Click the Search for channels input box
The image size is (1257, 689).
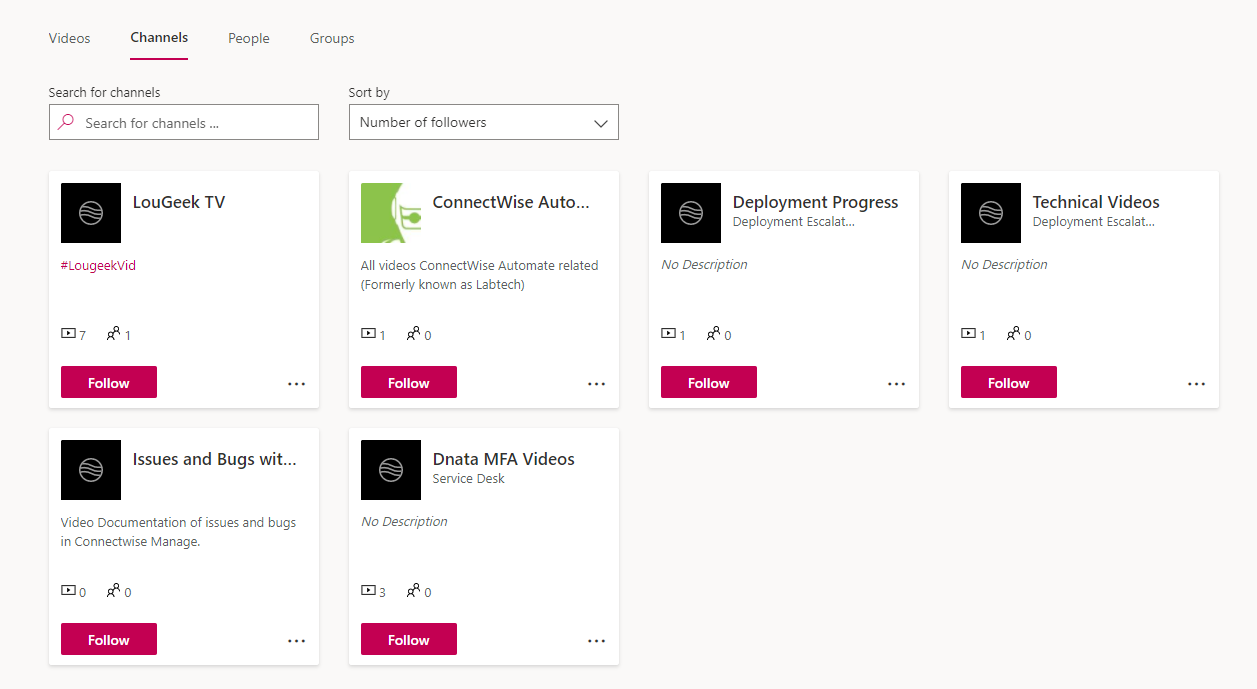(x=184, y=122)
